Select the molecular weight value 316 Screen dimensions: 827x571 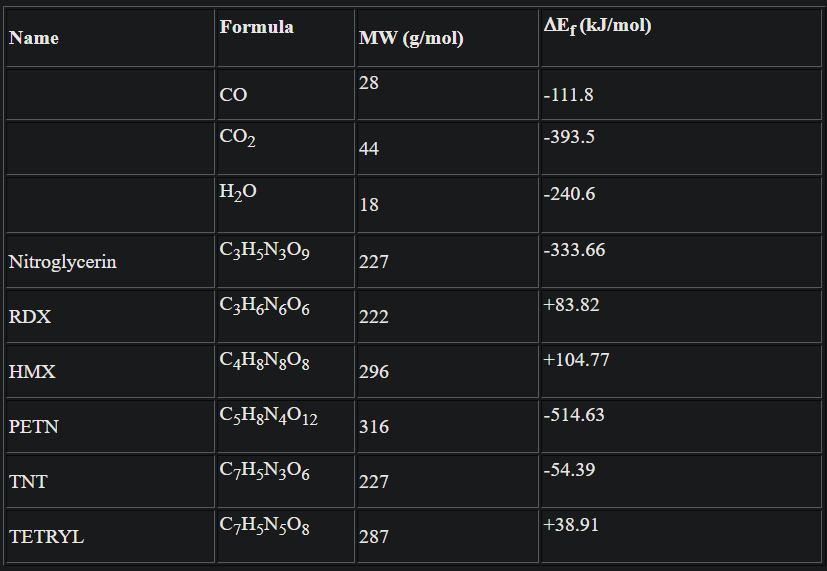[373, 427]
